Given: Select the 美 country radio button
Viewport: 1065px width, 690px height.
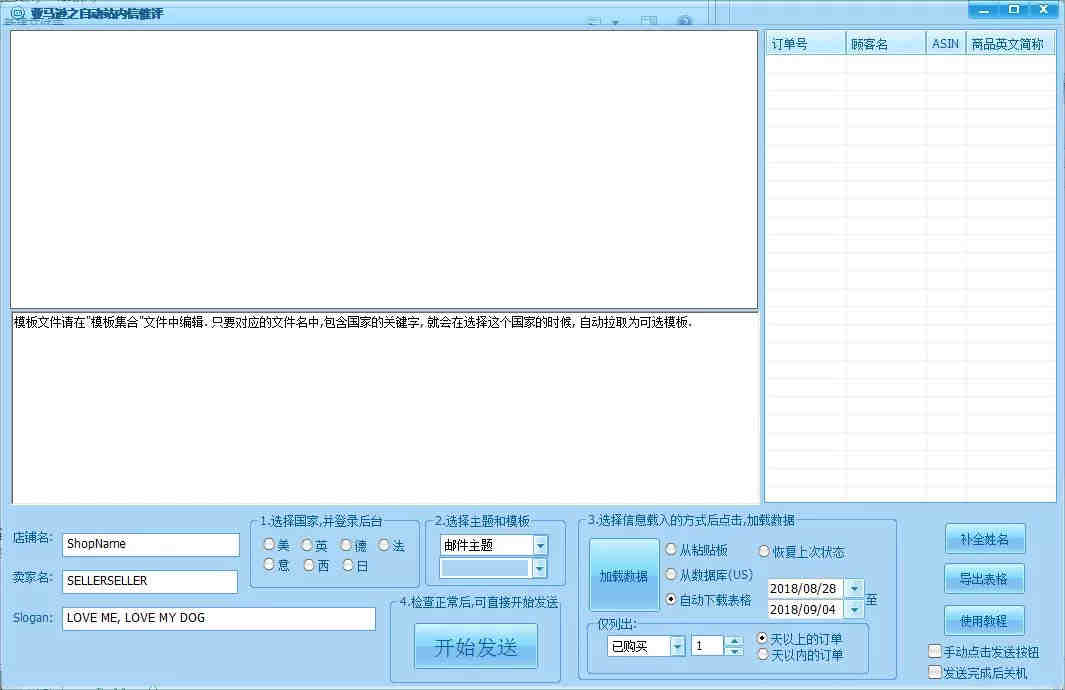Looking at the screenshot, I should [x=269, y=545].
